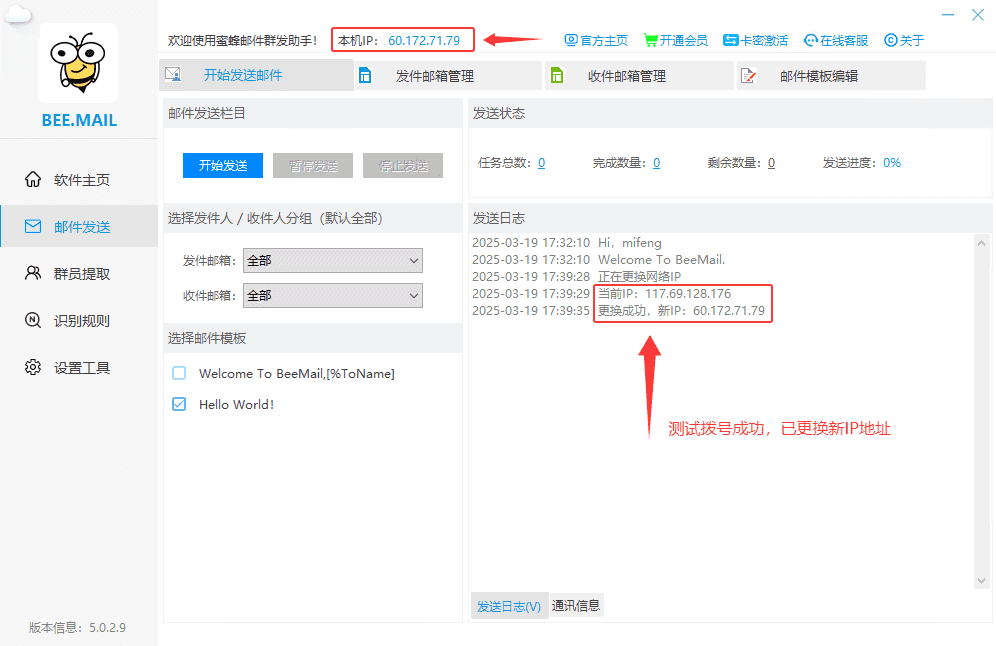
Task: Go to 识别规则 in the sidebar
Action: coord(79,321)
